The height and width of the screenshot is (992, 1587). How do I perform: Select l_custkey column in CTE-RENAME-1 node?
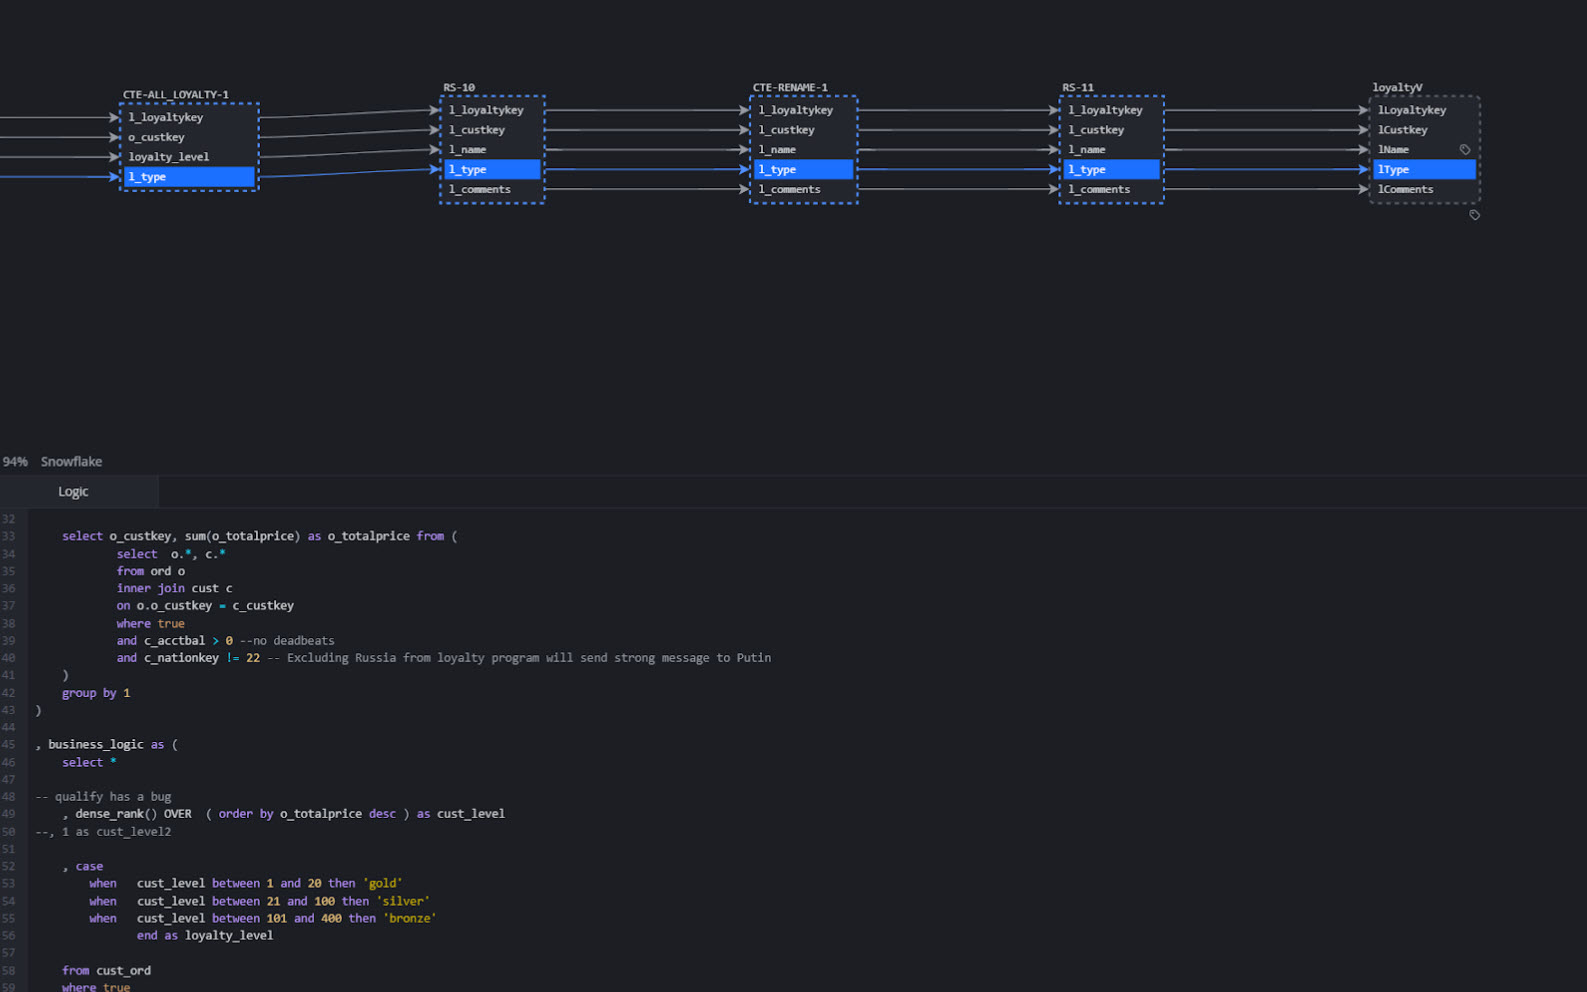point(786,130)
